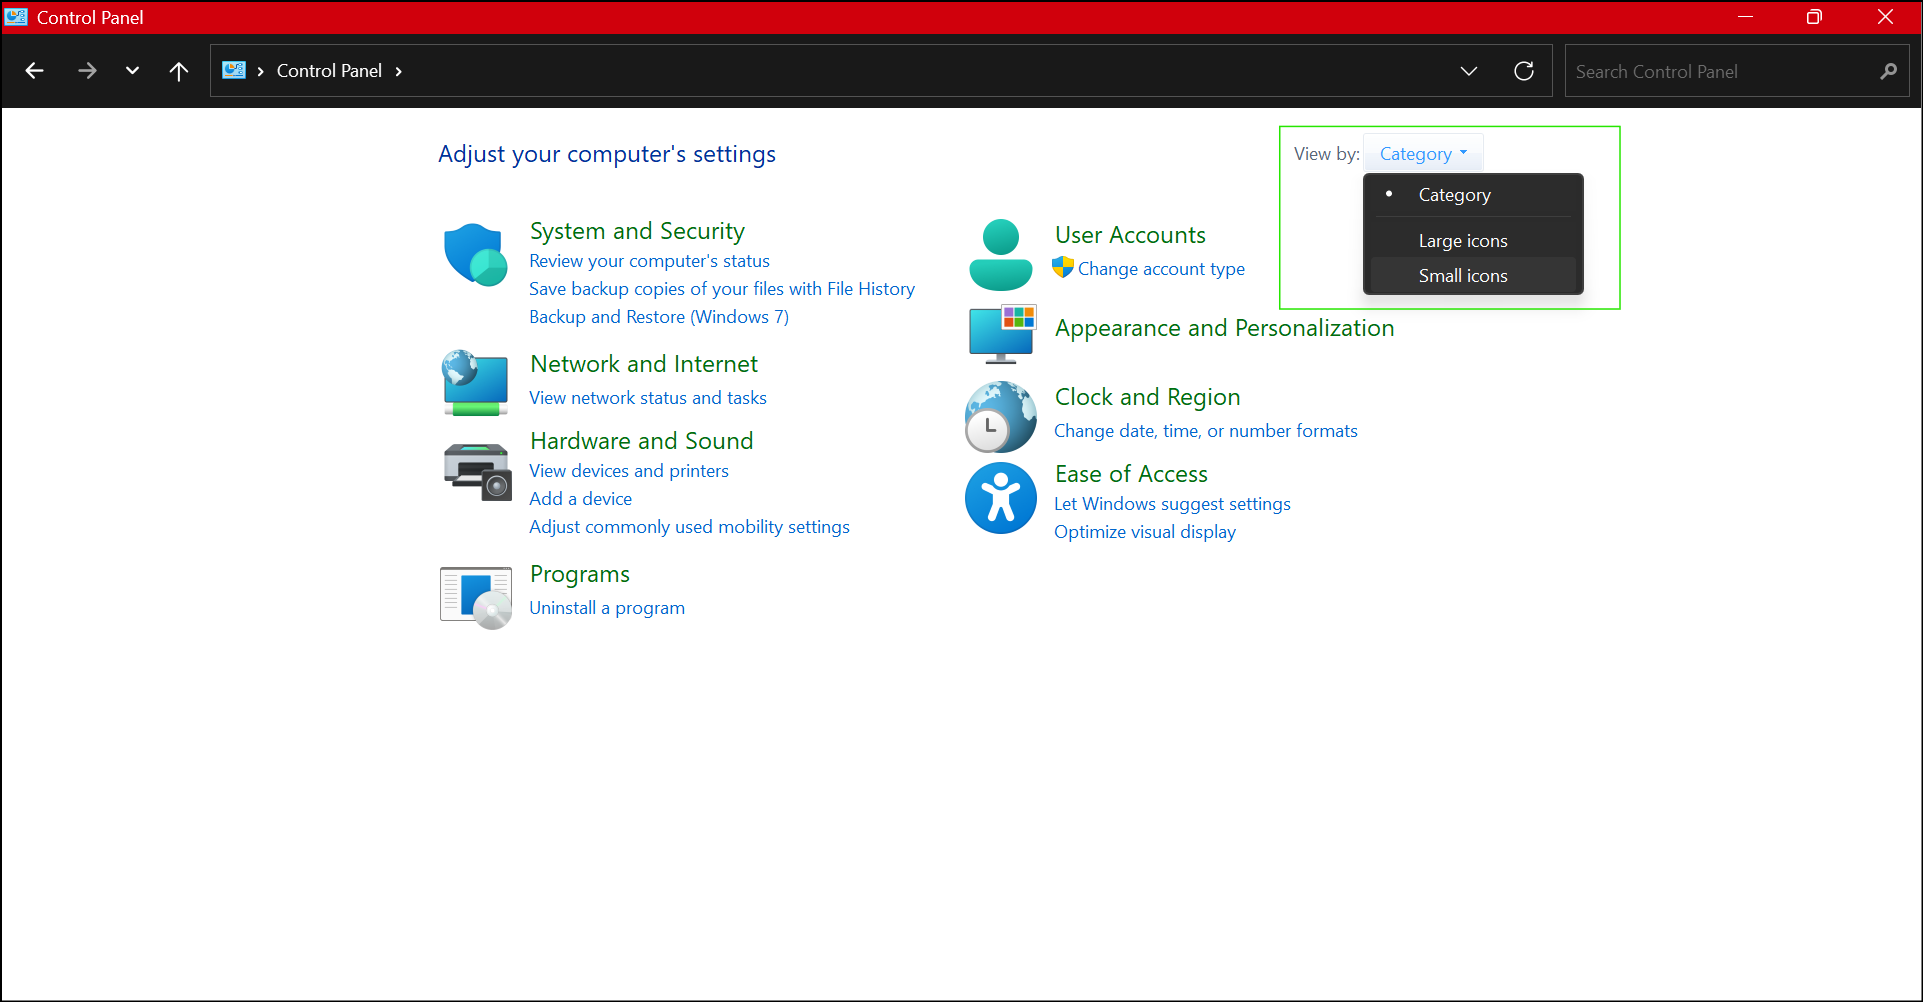Open Programs heading
1923x1002 pixels.
pos(580,574)
